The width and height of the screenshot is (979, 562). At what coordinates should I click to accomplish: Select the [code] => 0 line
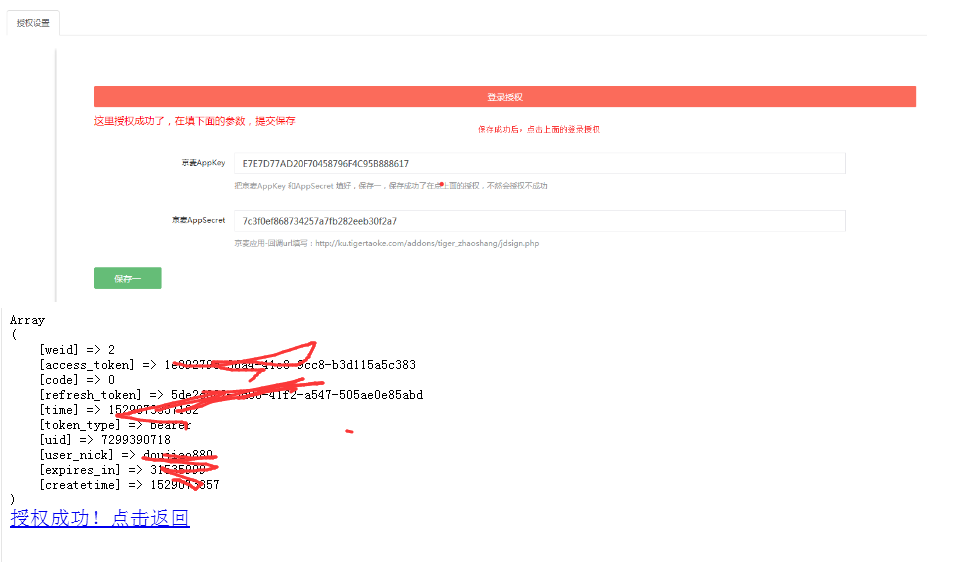pyautogui.click(x=77, y=380)
